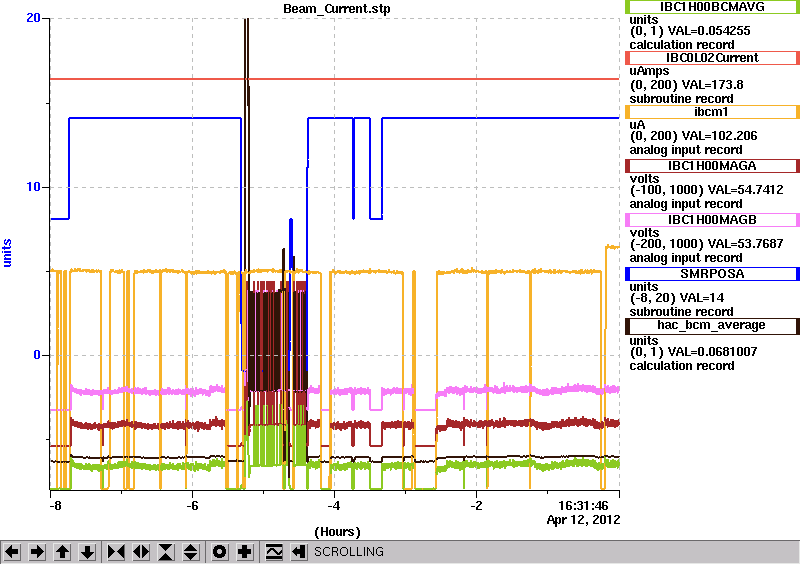
Task: Pan the plot right with the right arrow
Action: [37, 552]
